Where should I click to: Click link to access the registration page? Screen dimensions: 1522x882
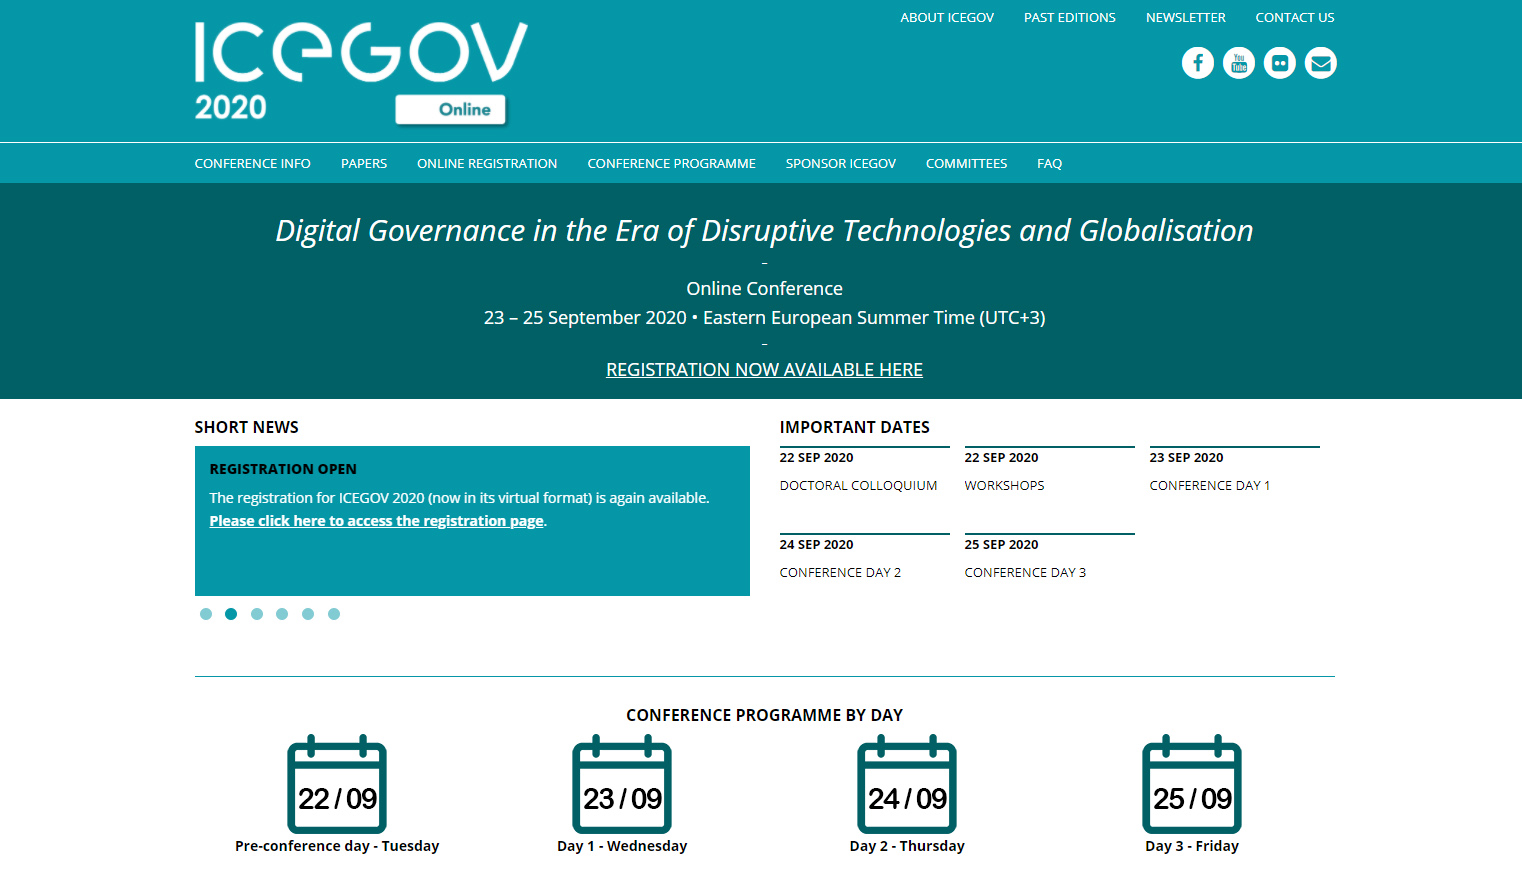[x=377, y=521]
